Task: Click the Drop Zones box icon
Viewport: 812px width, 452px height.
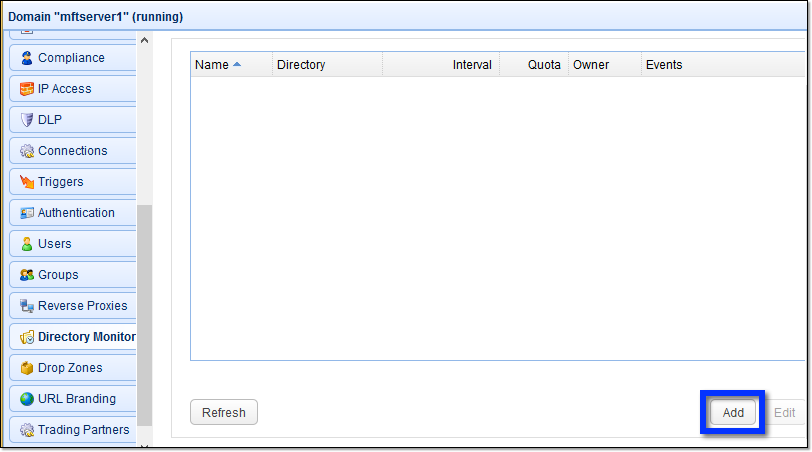Action: pyautogui.click(x=27, y=368)
